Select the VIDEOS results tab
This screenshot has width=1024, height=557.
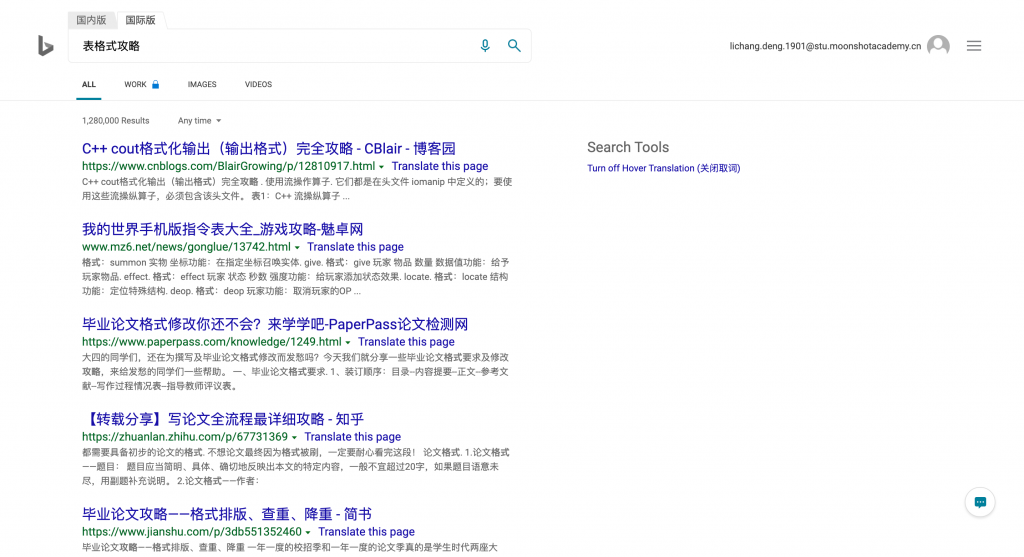(x=258, y=84)
